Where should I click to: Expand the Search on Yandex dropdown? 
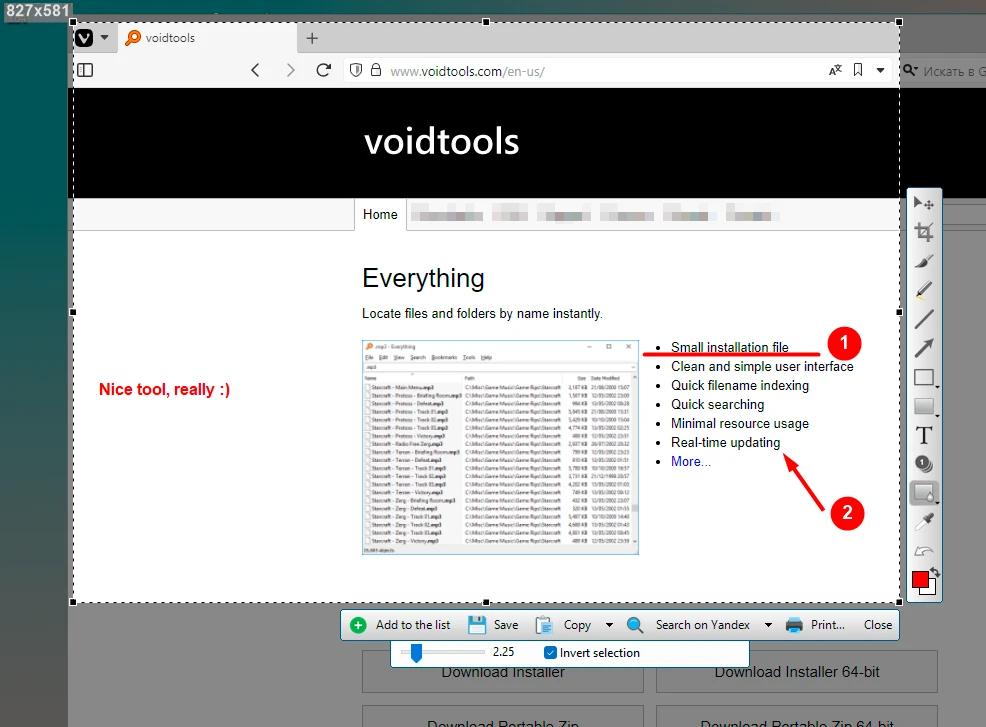pos(768,625)
